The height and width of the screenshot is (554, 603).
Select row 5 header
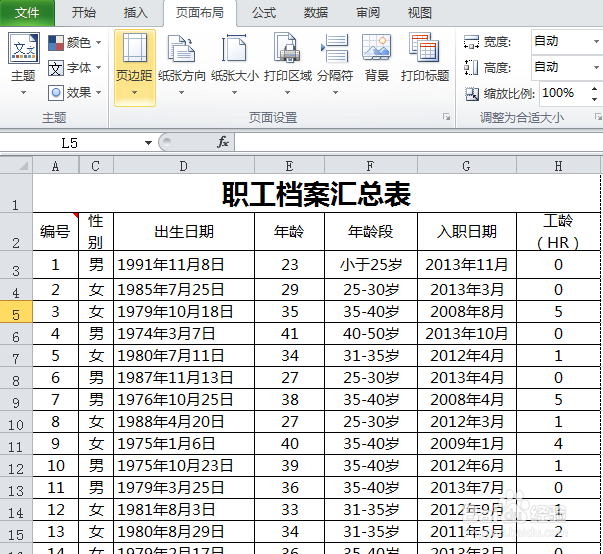pyautogui.click(x=16, y=312)
